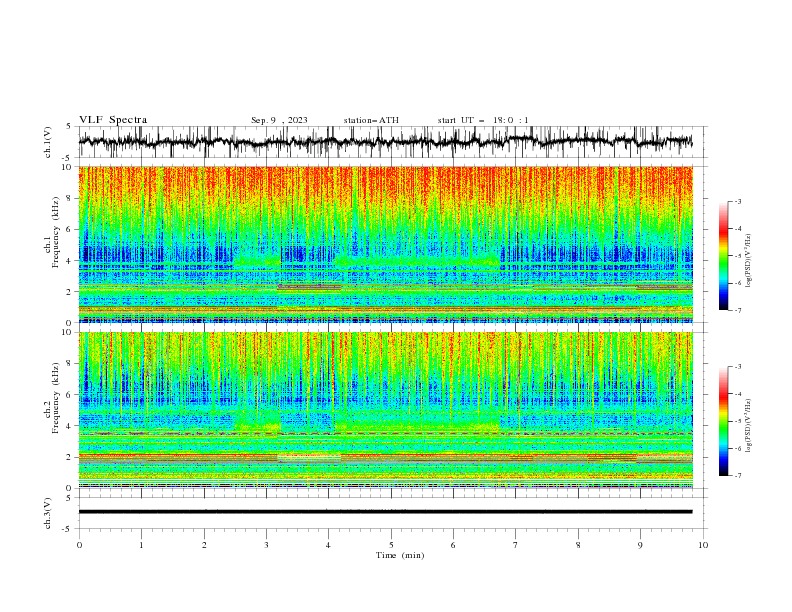Click the ch.1 voltage waveform trace
This screenshot has height=612, width=792.
385,141
